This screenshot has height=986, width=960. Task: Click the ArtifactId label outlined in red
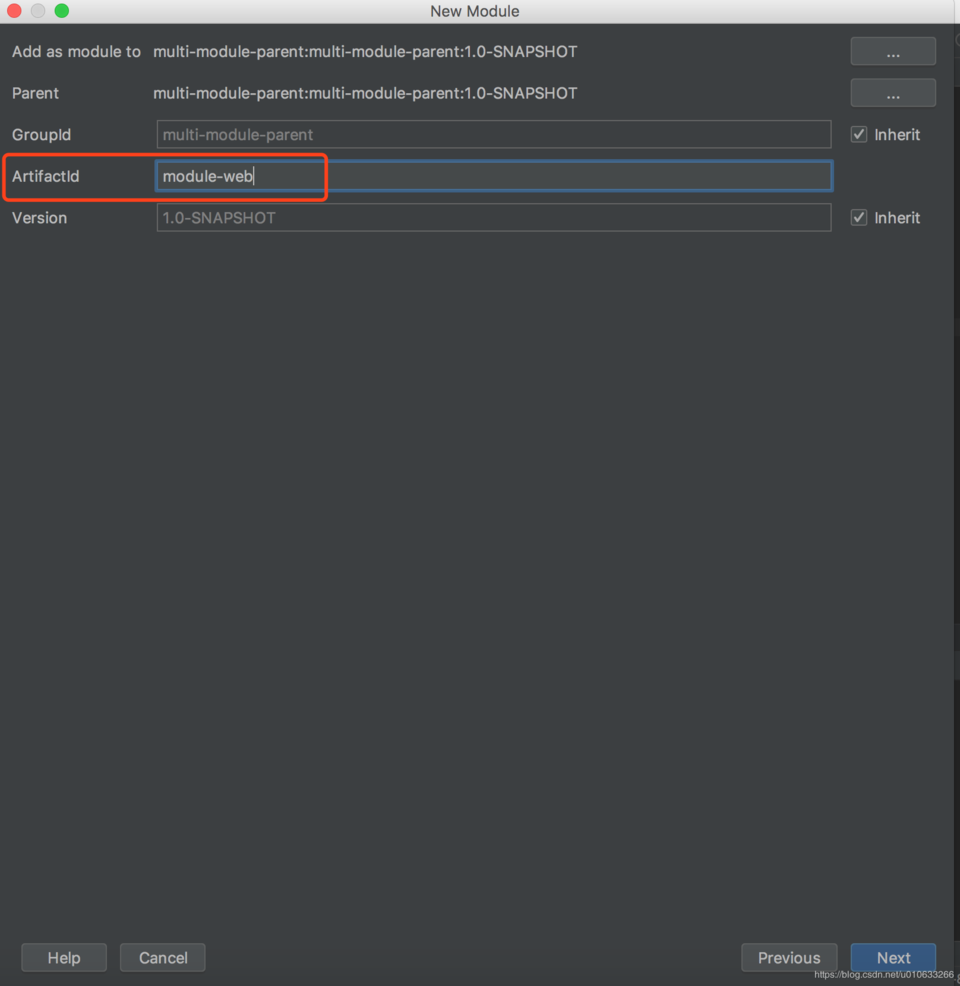tap(46, 176)
